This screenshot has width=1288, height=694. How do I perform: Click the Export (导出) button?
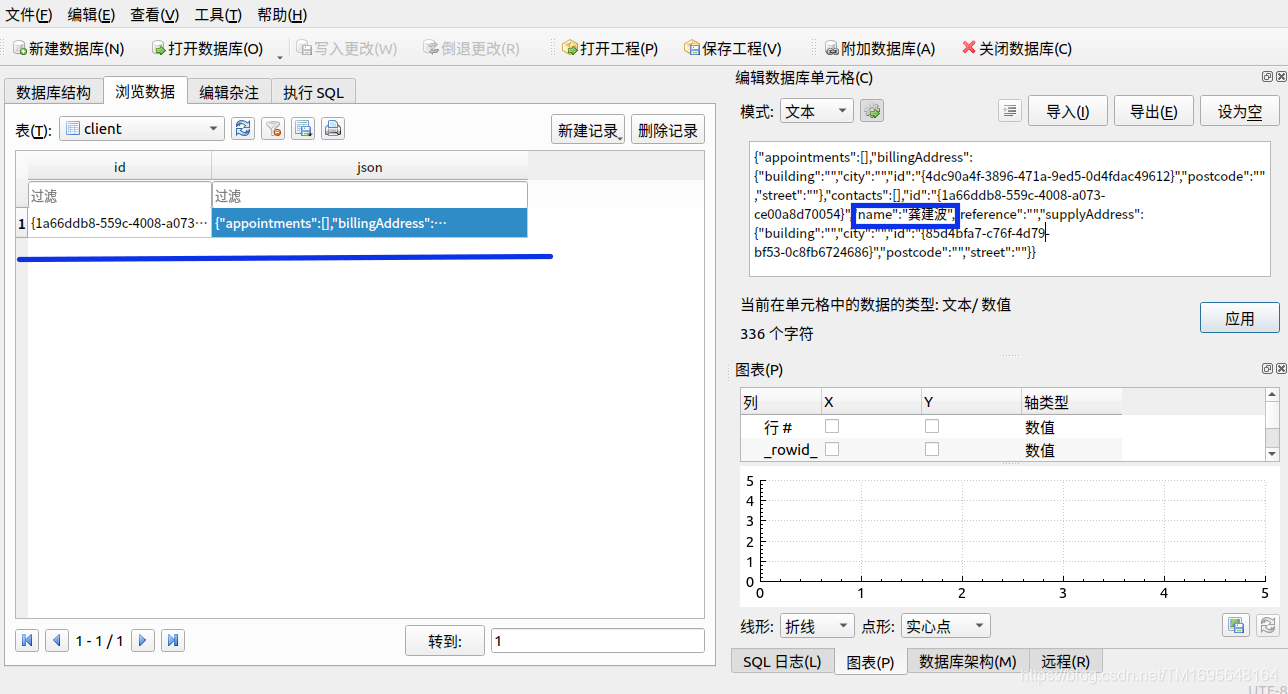click(1153, 111)
